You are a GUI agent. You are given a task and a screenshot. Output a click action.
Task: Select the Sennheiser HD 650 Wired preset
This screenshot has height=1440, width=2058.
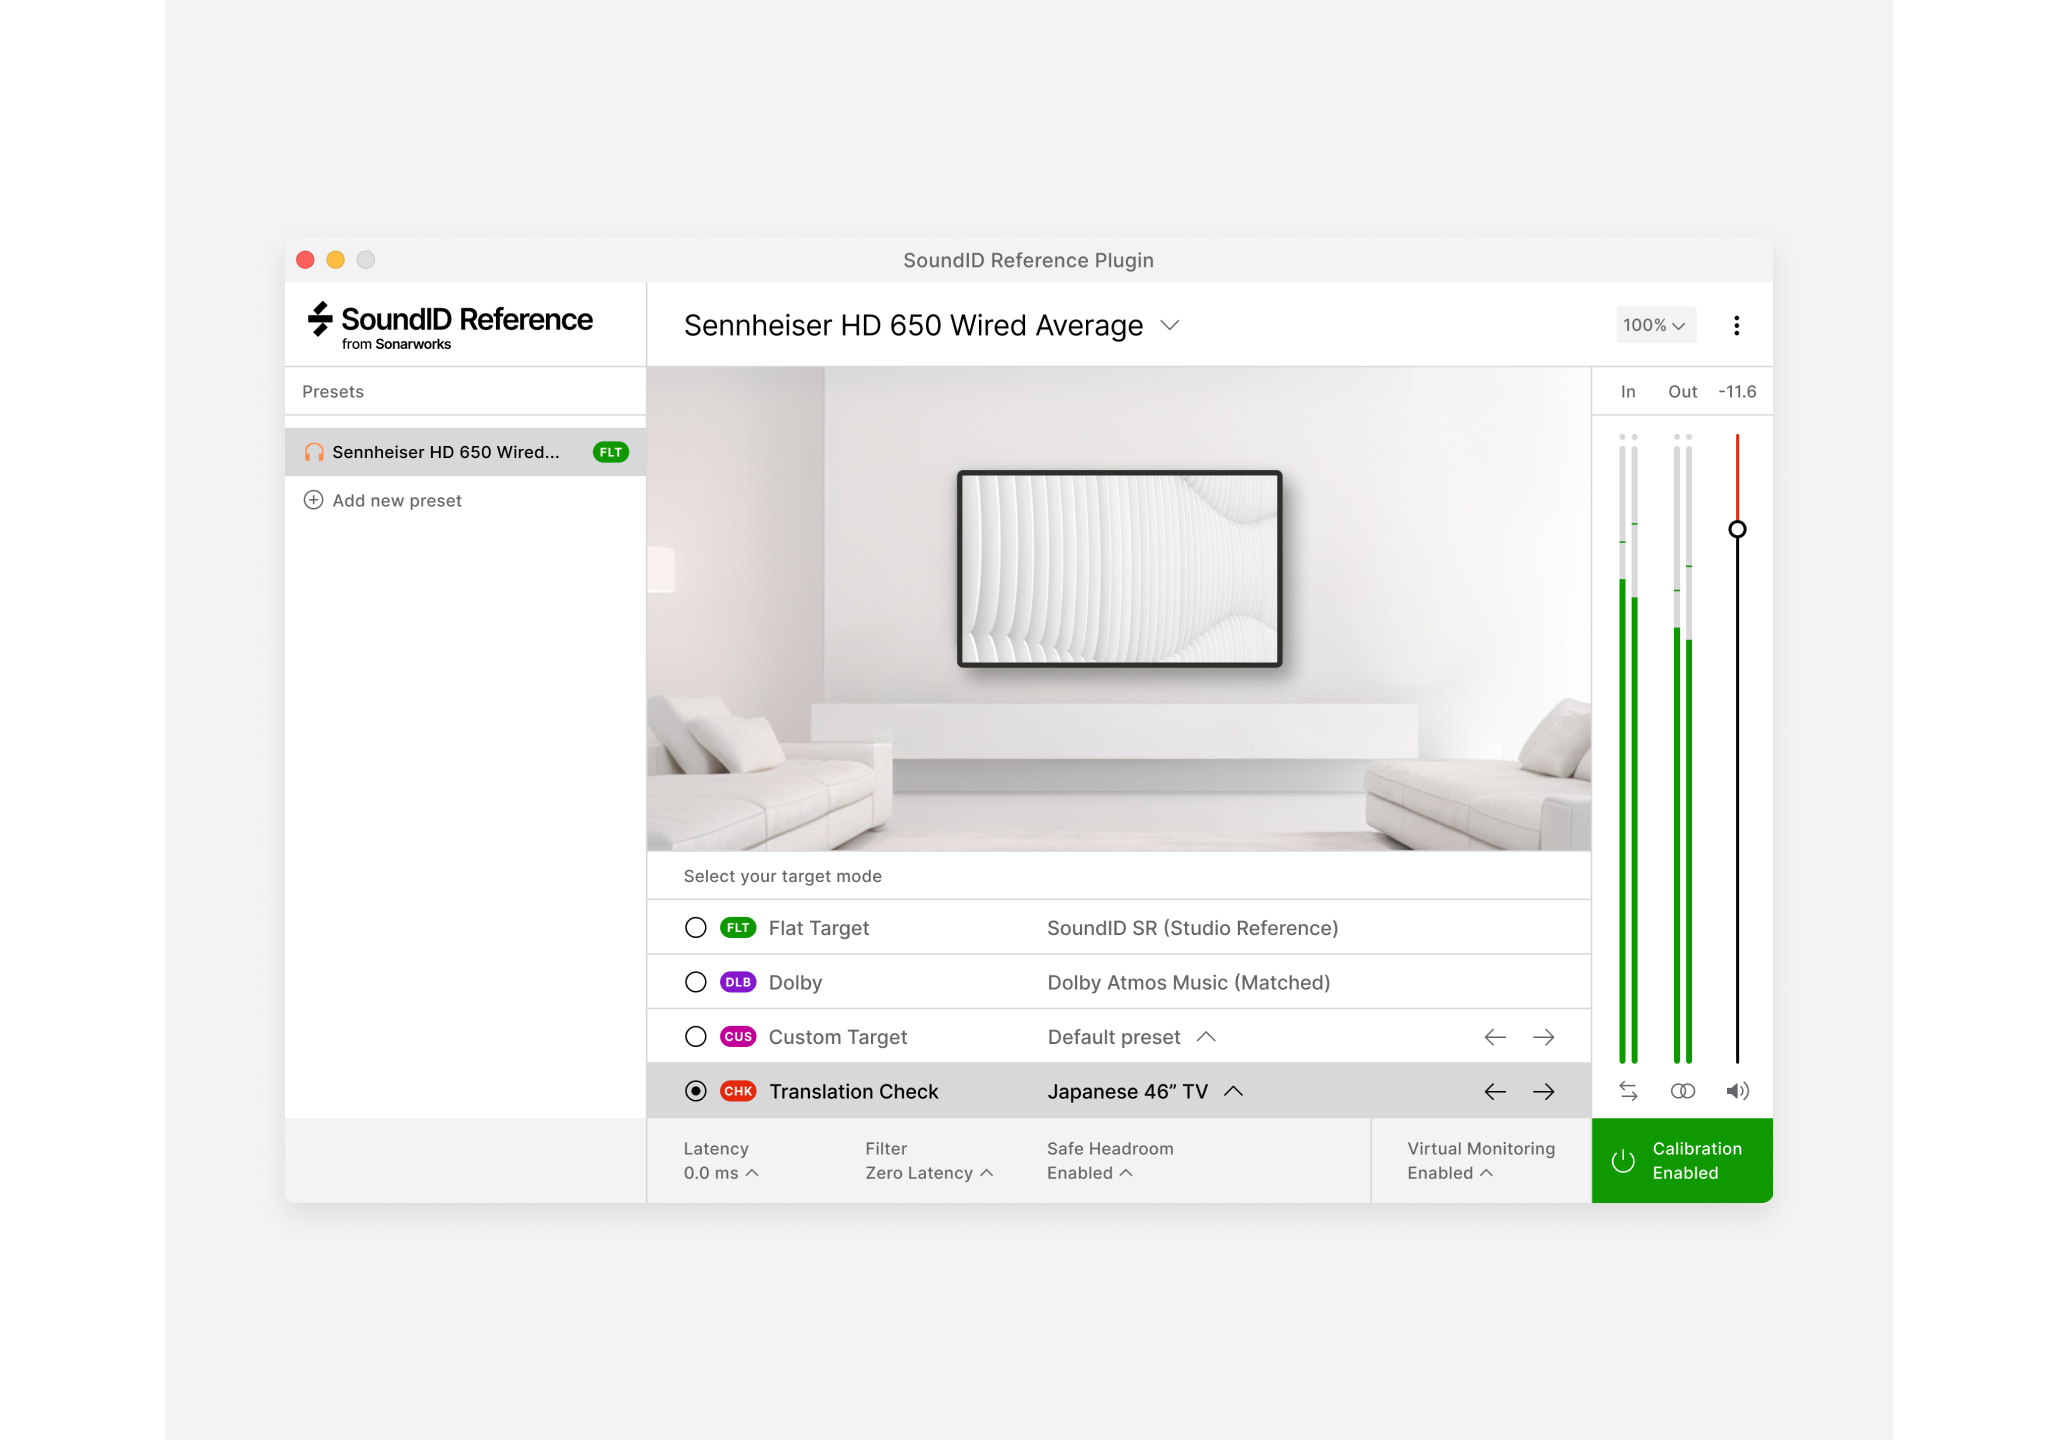[465, 452]
